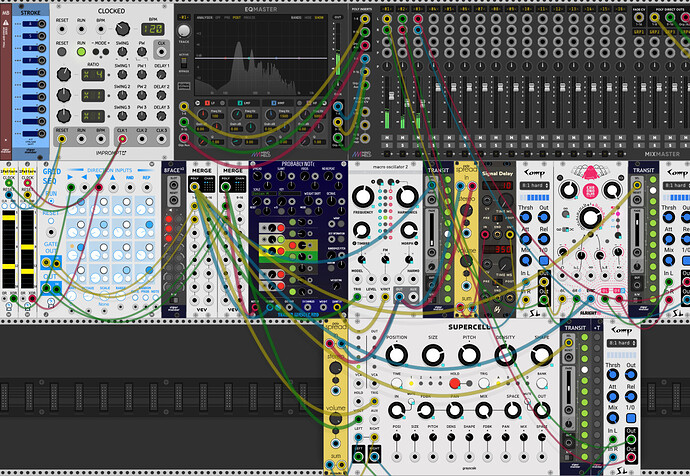Screen dimensions: 690x476
Task: Turn the Thrsh knob on Comp beside Signal Delay
Action: click(525, 217)
